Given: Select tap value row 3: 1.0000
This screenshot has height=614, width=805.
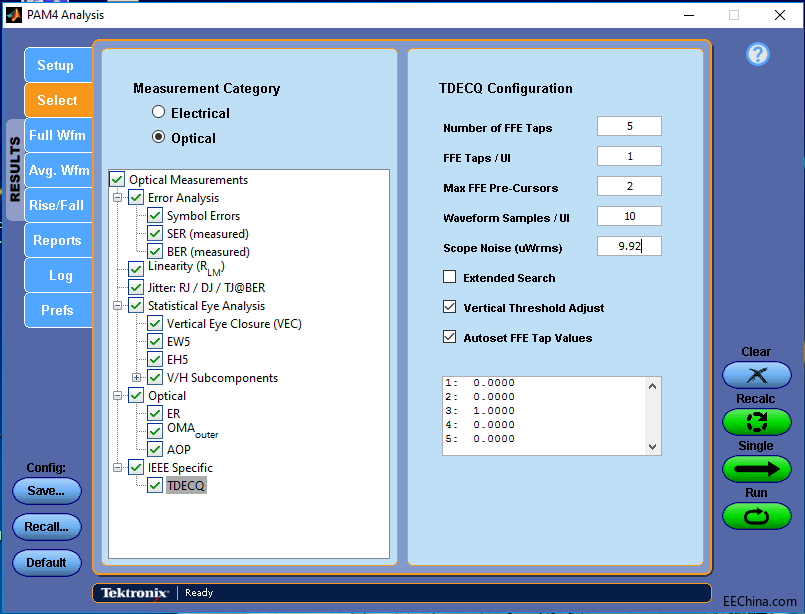Looking at the screenshot, I should point(480,411).
